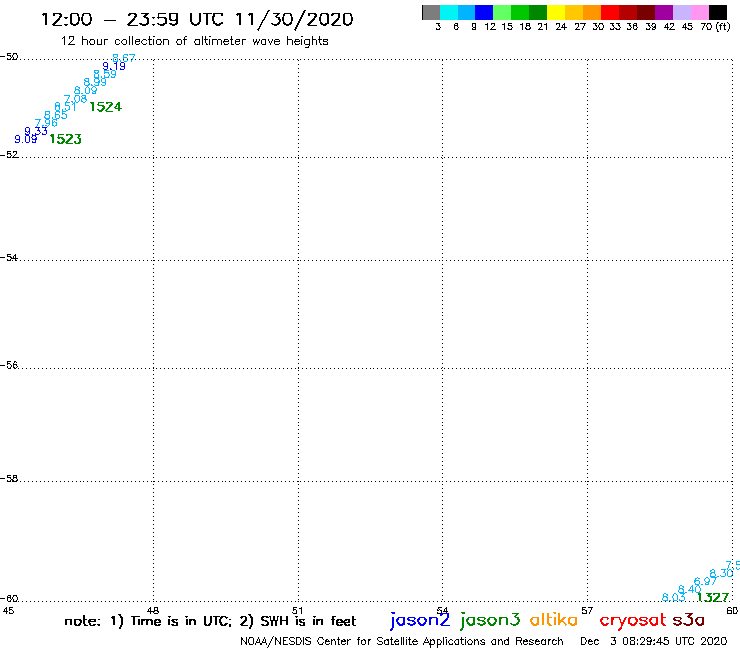The height and width of the screenshot is (650, 740).
Task: Click the '12:00 – 23:59 UTC 11/30/2020' title
Action: (197, 19)
